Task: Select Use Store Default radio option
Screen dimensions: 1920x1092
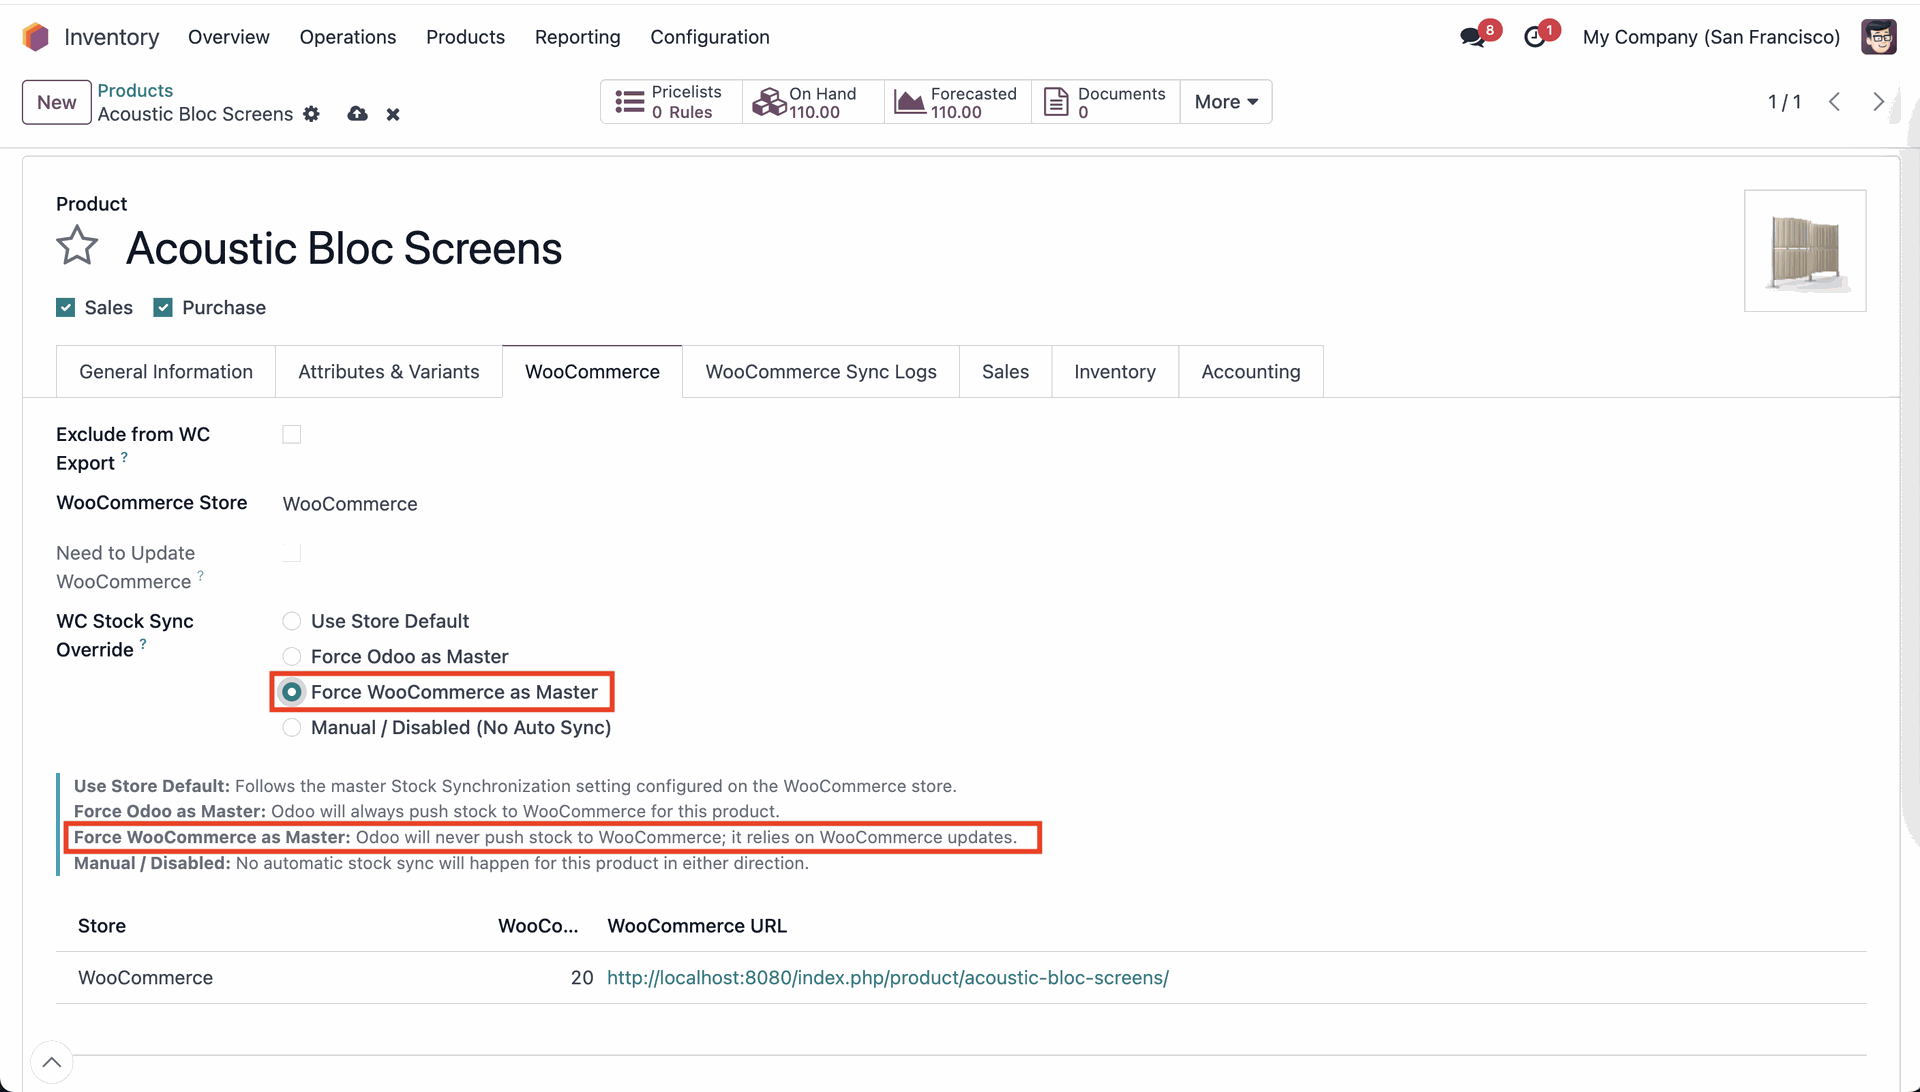Action: 292,621
